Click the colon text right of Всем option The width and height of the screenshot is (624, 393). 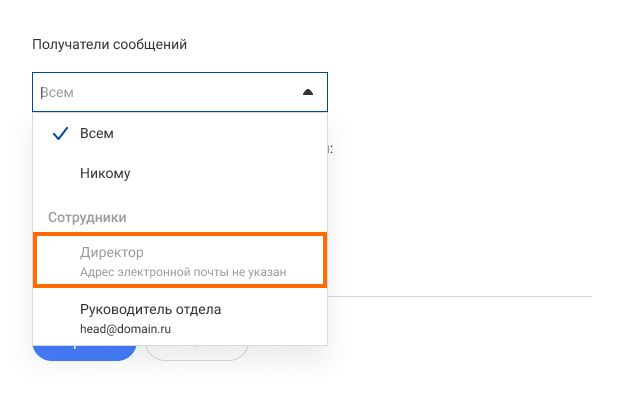point(330,149)
